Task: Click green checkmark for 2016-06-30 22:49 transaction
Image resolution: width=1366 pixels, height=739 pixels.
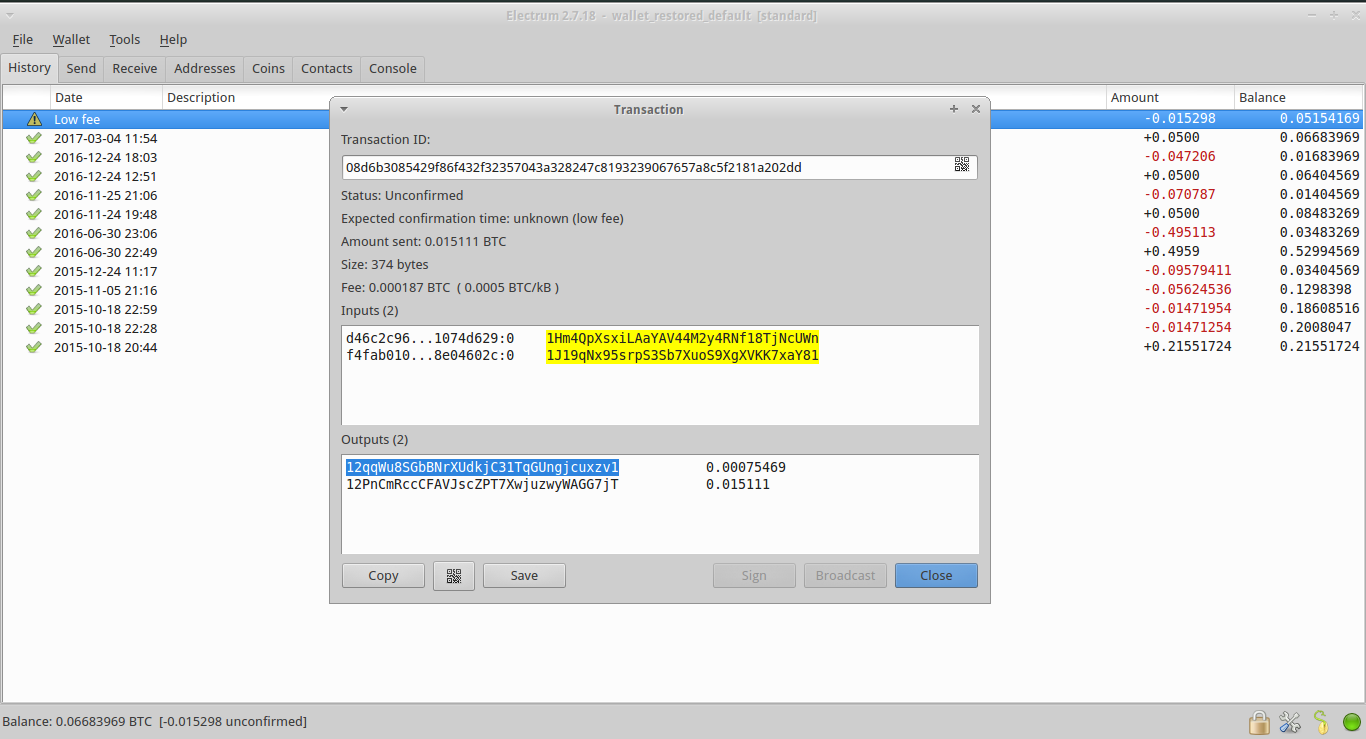Action: tap(34, 252)
